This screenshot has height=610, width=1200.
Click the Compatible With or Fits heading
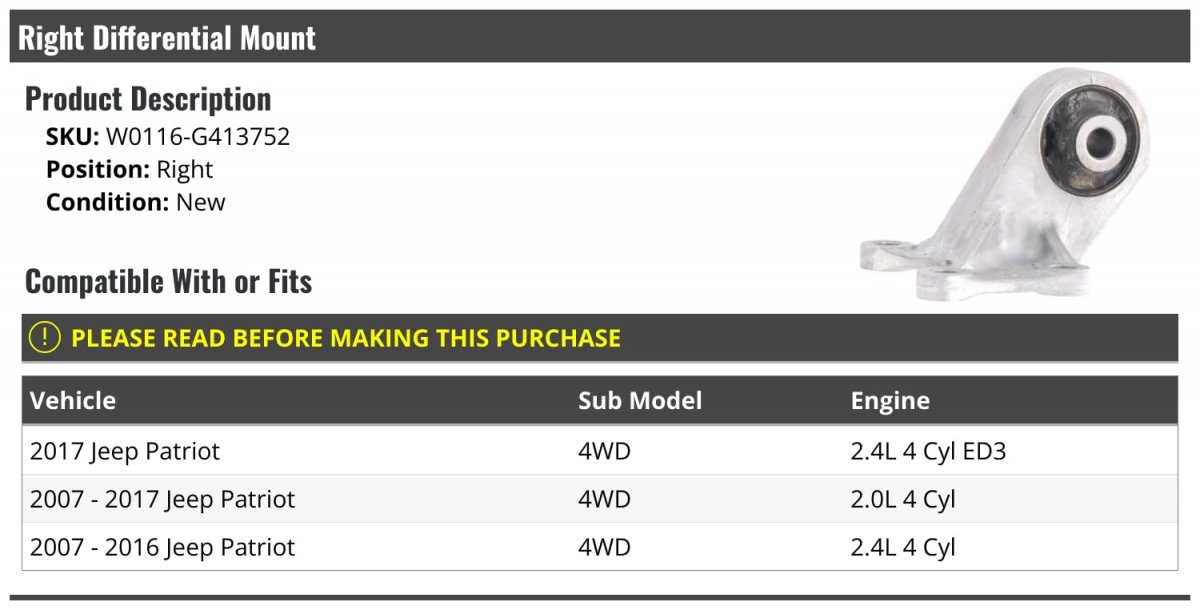(168, 282)
